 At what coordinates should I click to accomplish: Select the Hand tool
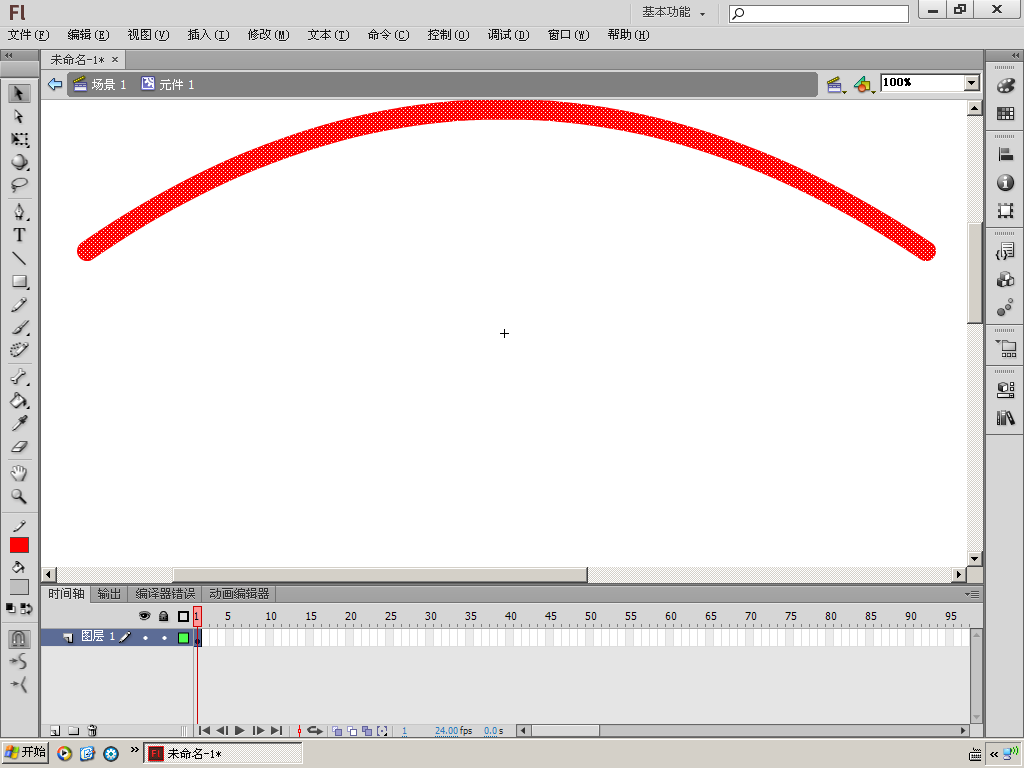[19, 473]
